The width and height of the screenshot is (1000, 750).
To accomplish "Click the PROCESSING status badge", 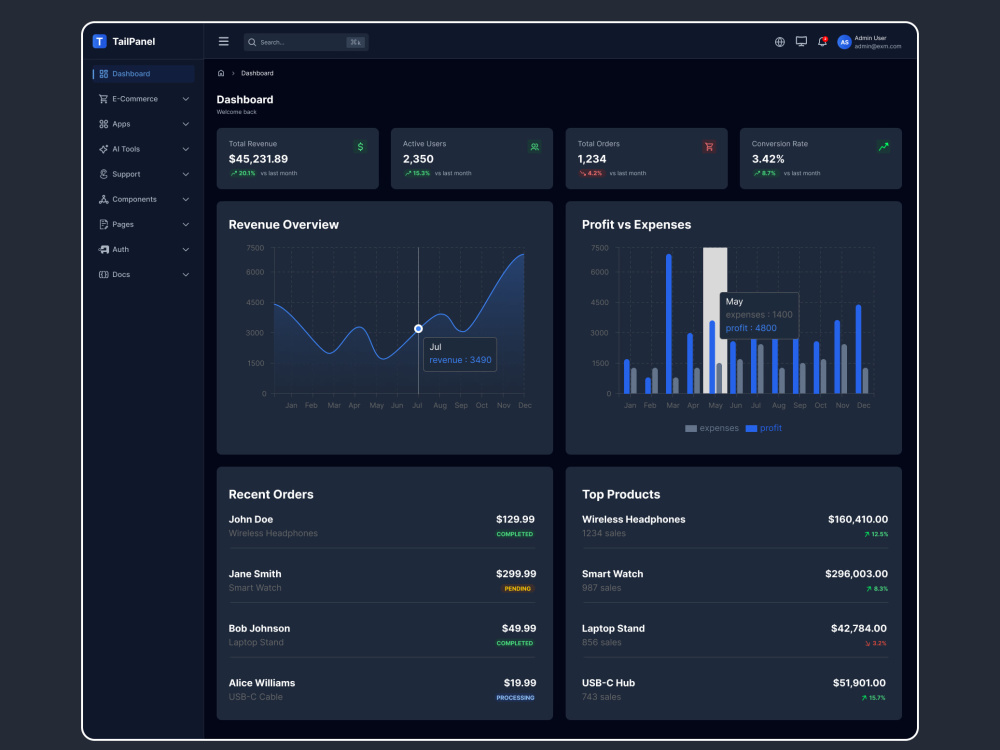I will 515,698.
